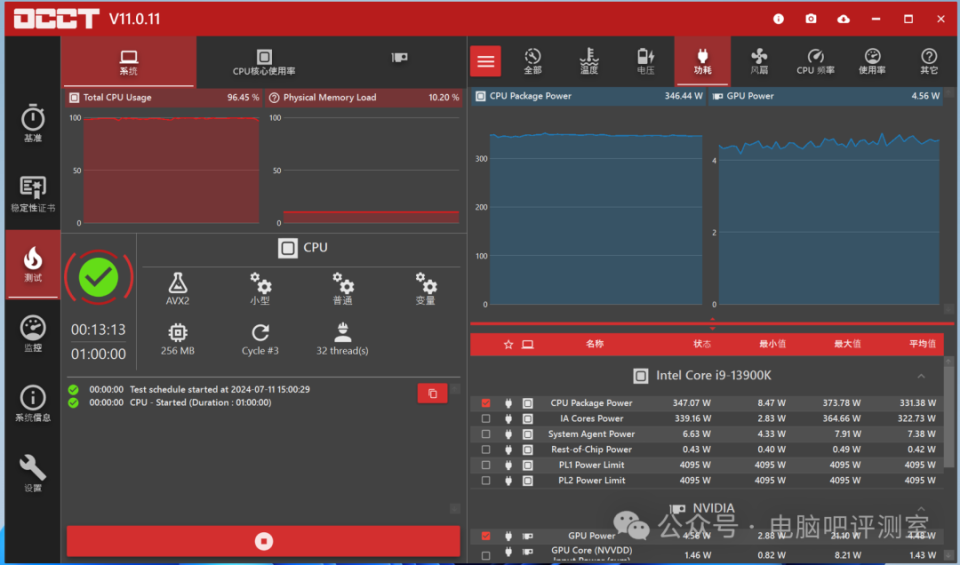960x565 pixels.
Task: Show Power (功耗) sensors tab
Action: [x=702, y=61]
